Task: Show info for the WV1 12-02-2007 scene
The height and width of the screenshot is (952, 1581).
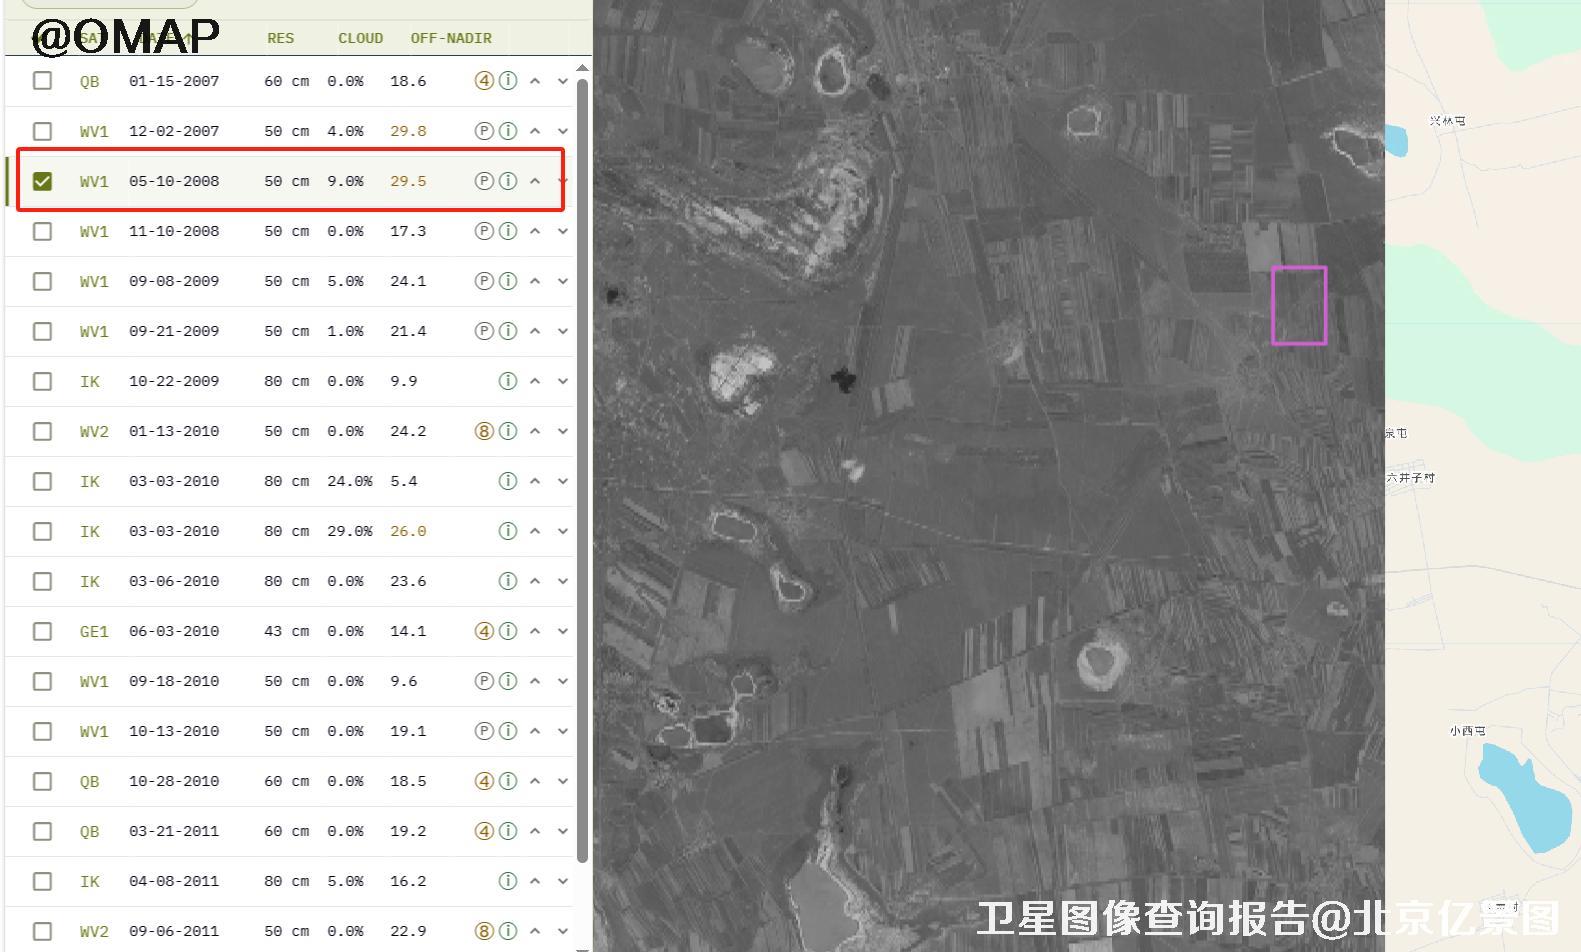Action: click(508, 131)
